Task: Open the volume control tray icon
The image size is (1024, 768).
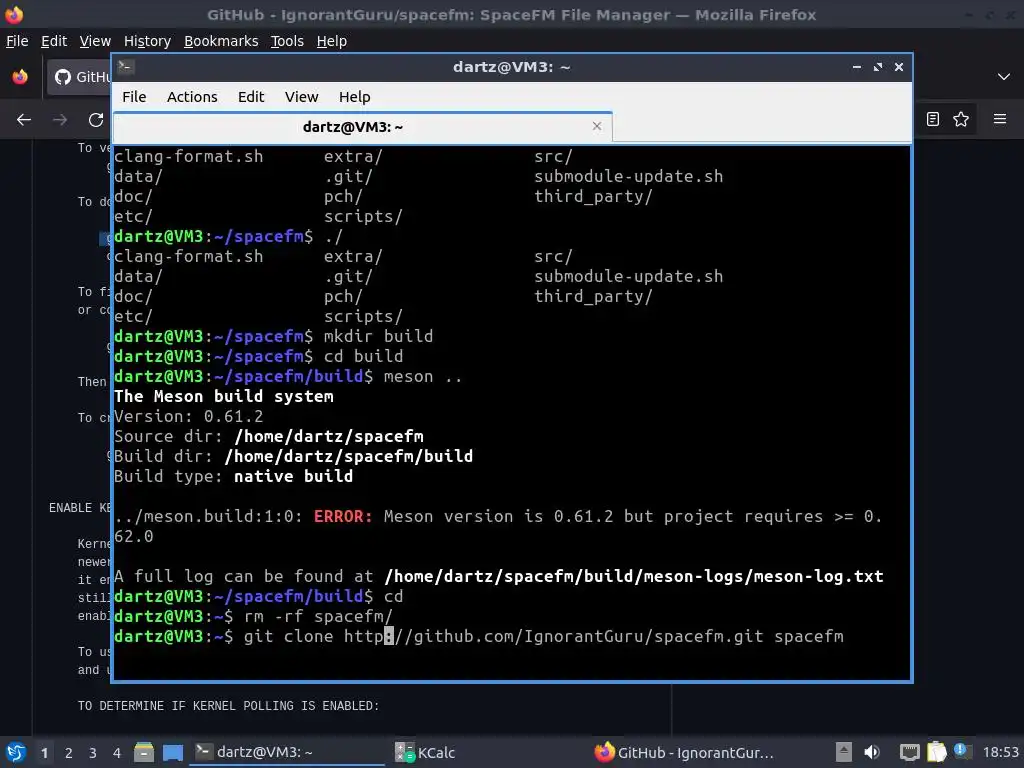Action: (871, 752)
